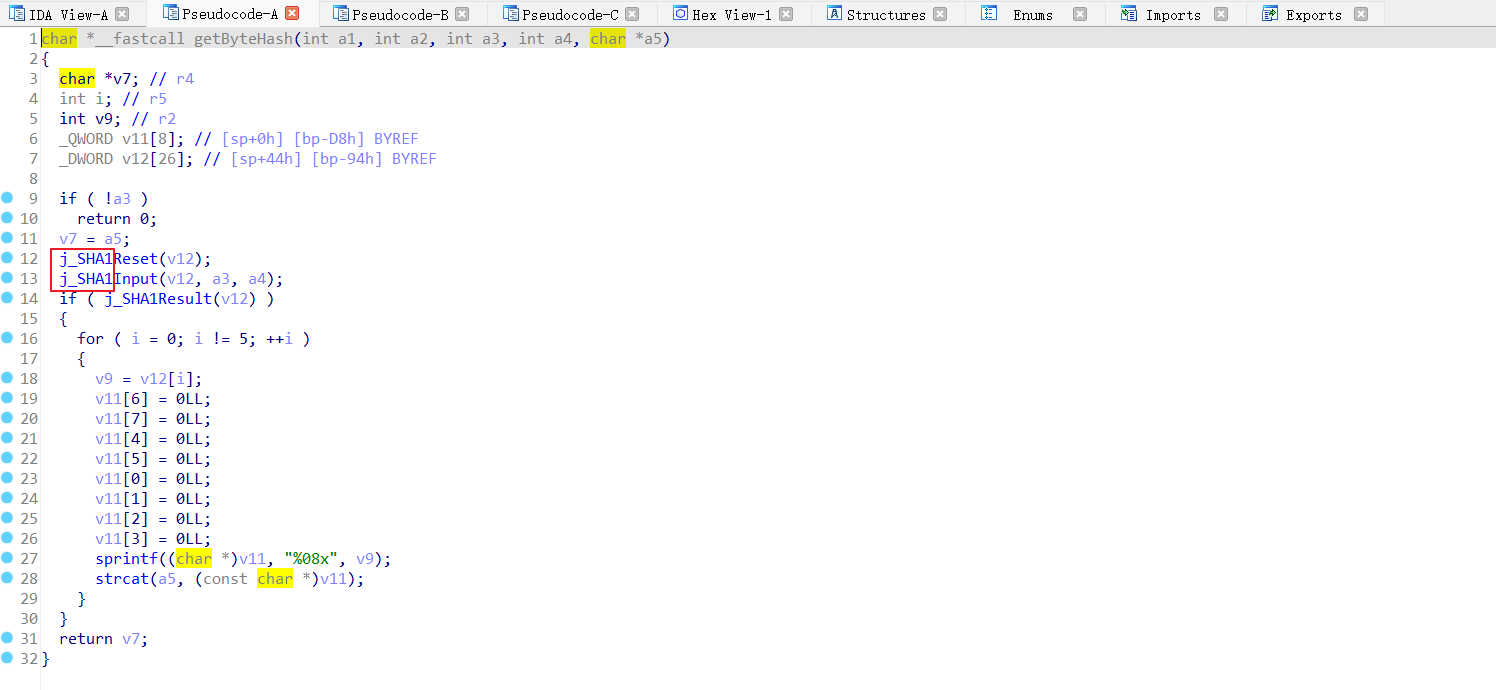Viewport: 1496px width, 690px height.
Task: Click the Imports tab icon
Action: pos(1129,14)
